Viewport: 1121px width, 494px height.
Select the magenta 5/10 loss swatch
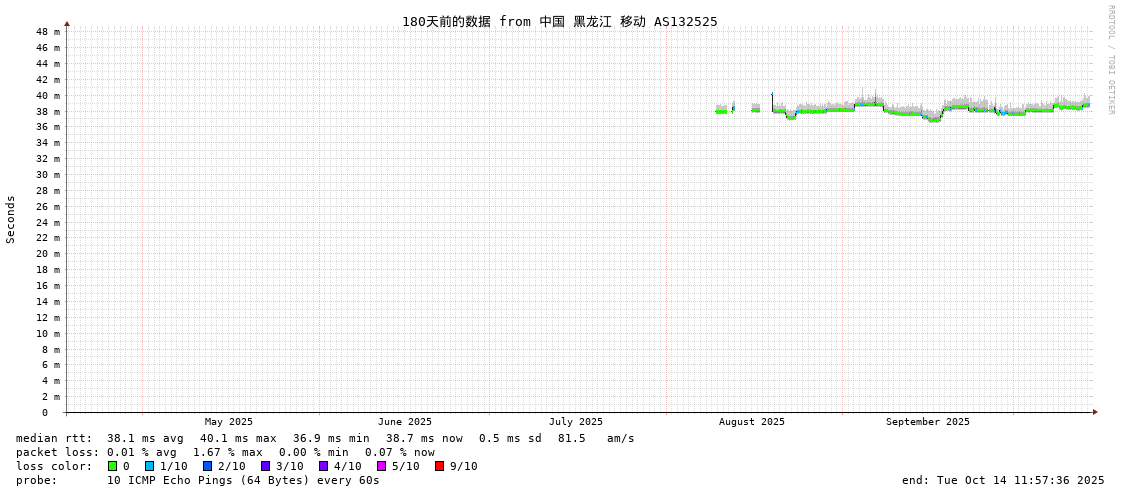381,466
